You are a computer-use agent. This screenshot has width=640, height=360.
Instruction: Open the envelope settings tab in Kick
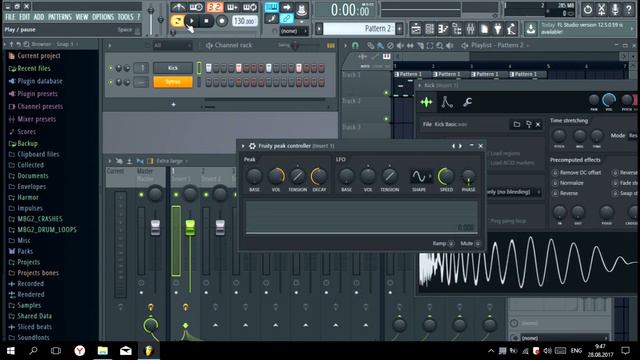(447, 102)
